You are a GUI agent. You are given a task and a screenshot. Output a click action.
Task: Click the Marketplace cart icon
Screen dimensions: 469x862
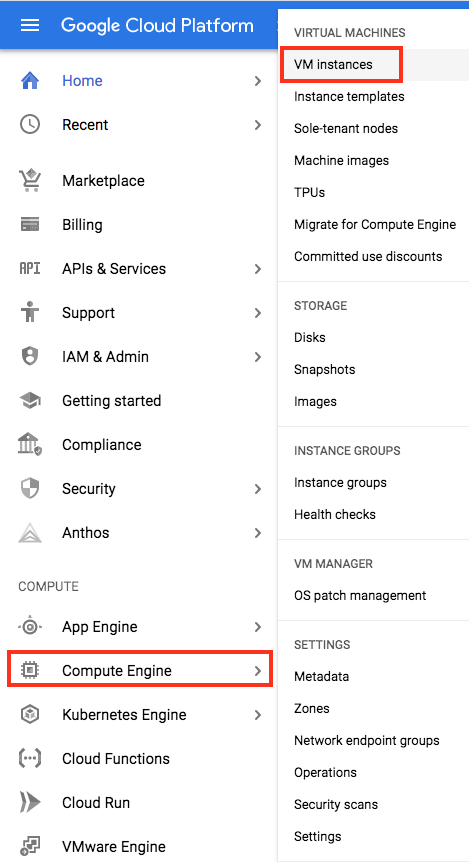pos(30,180)
